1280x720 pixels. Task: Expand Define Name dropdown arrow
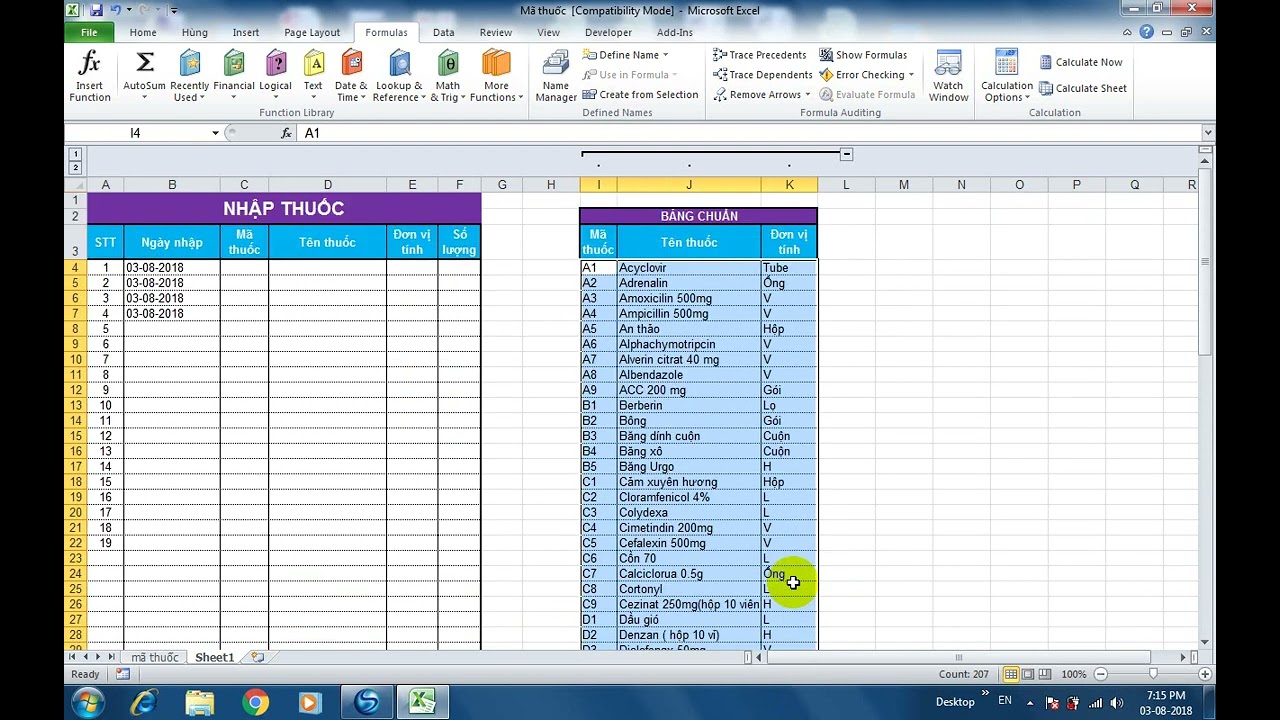[665, 55]
